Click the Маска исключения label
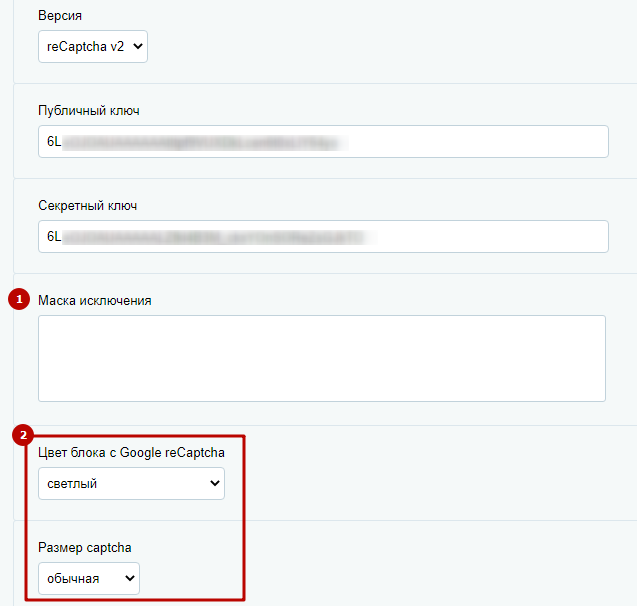 pyautogui.click(x=95, y=301)
